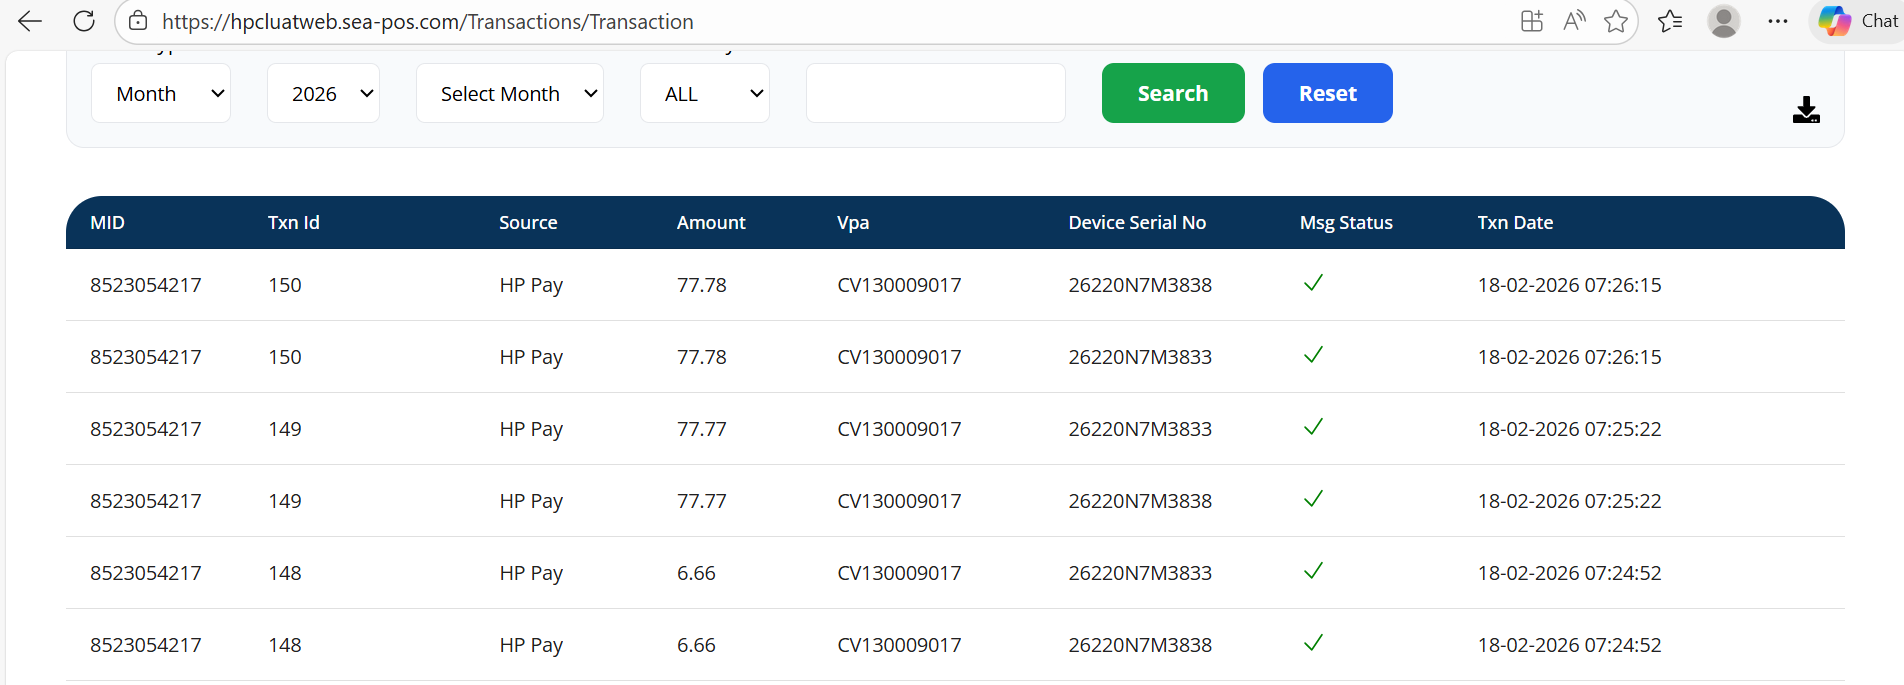Image resolution: width=1904 pixels, height=685 pixels.
Task: Click the split screen apps icon
Action: click(x=1531, y=21)
